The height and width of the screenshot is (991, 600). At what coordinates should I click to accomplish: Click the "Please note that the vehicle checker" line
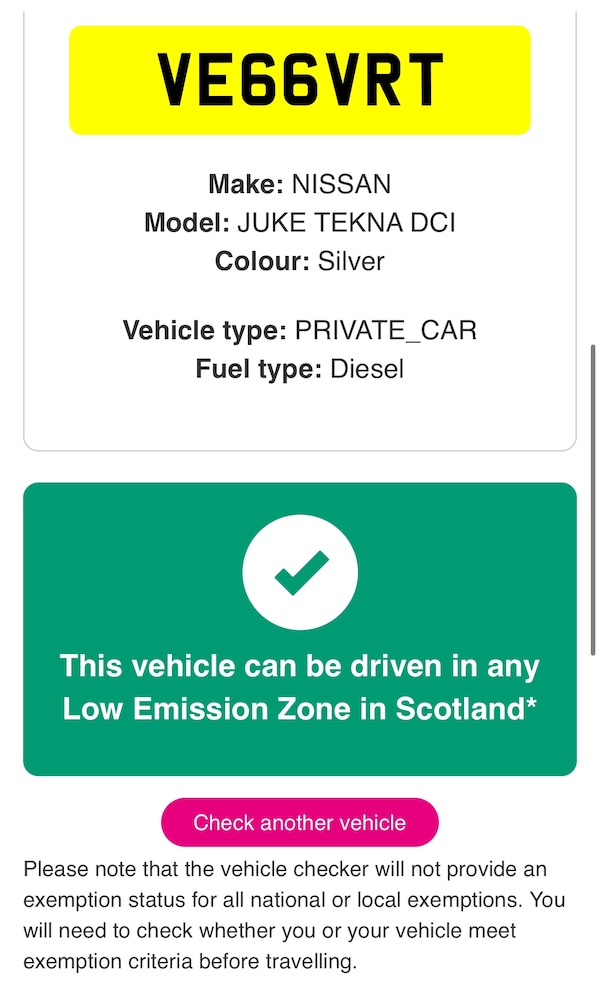(x=285, y=869)
